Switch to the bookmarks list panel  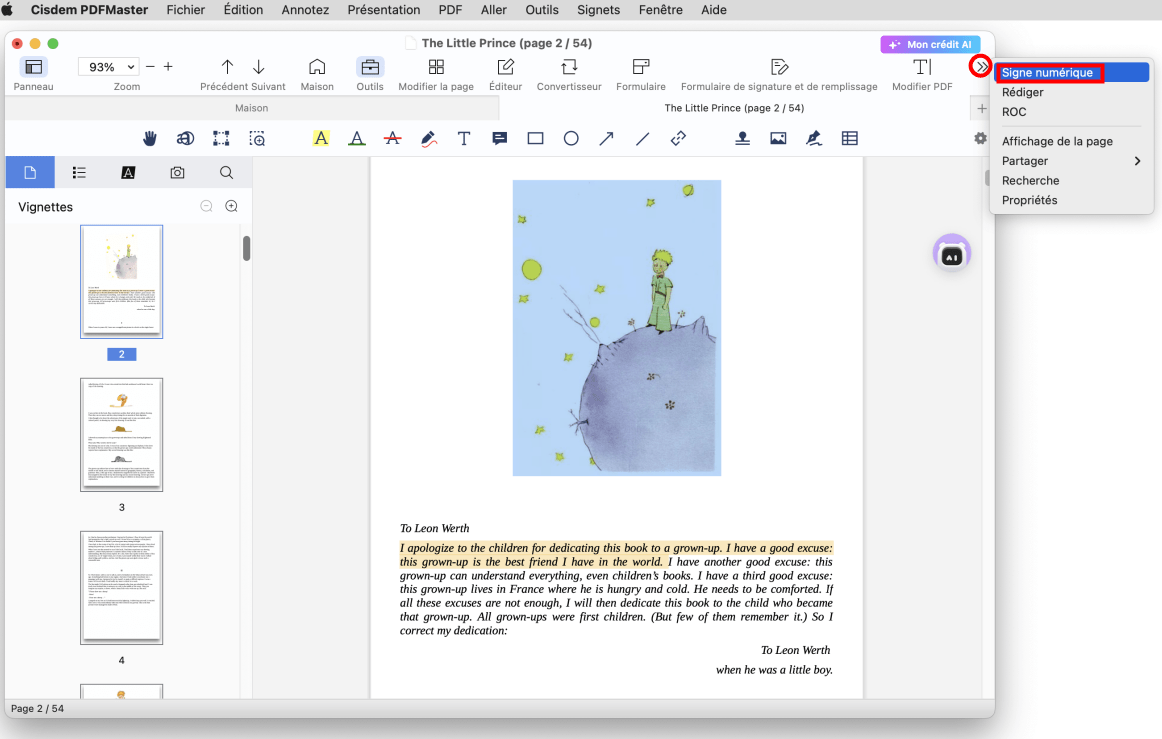pos(79,172)
